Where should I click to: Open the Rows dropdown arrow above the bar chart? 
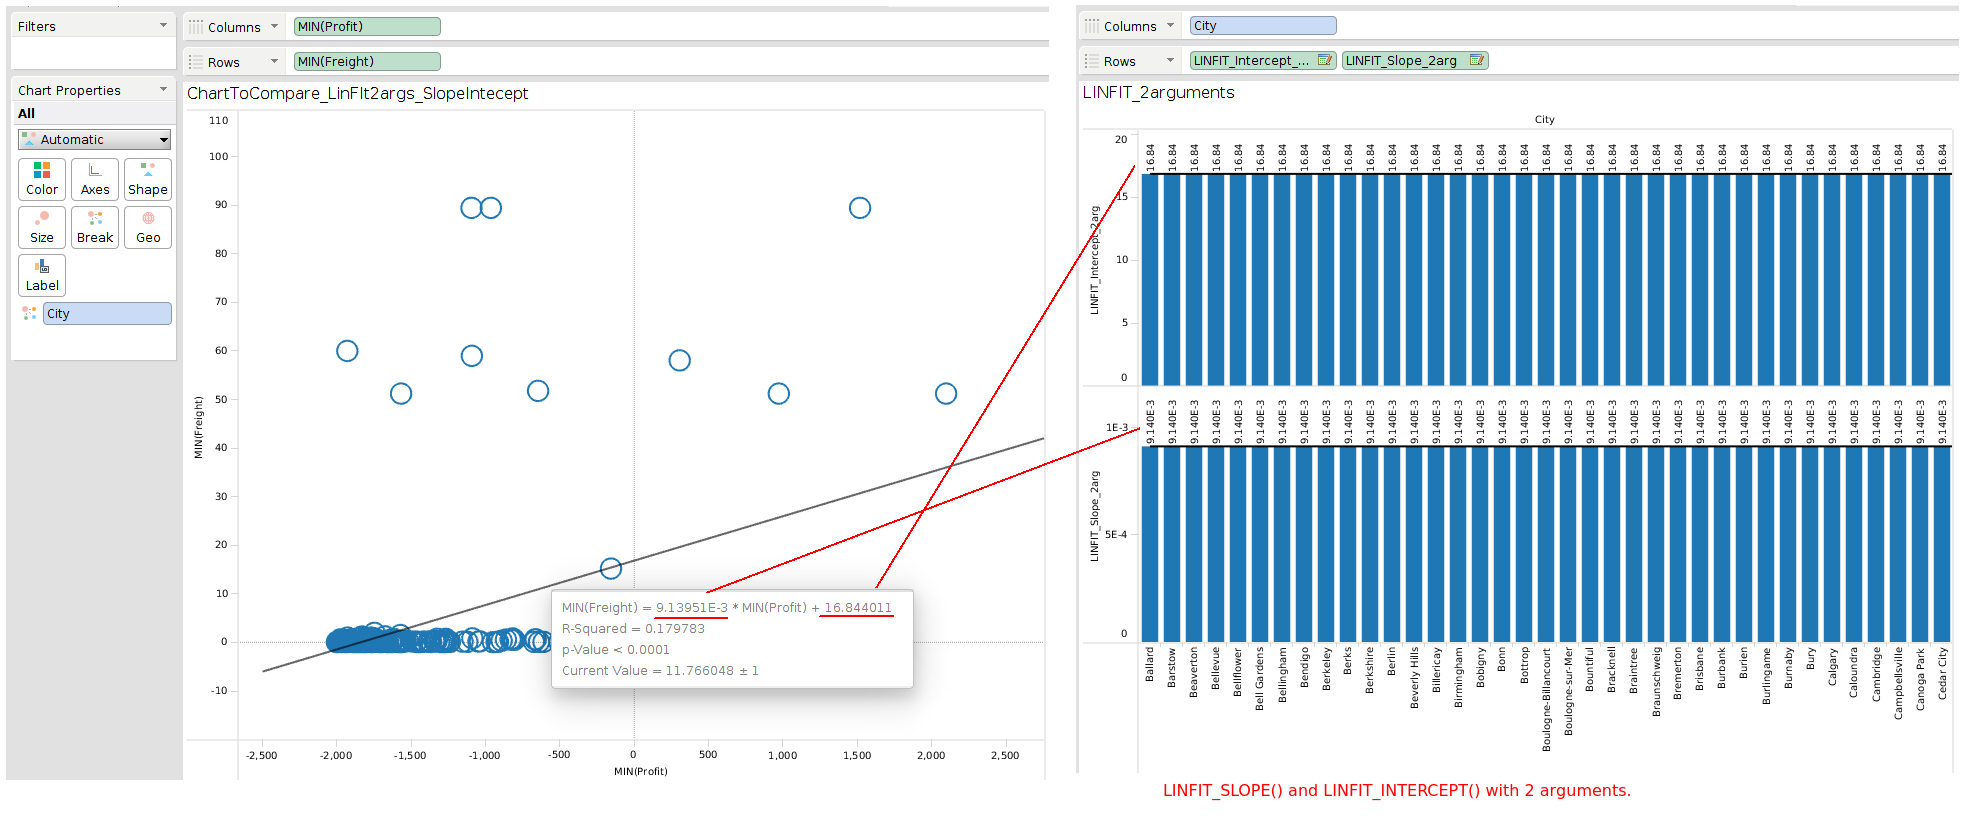1171,61
